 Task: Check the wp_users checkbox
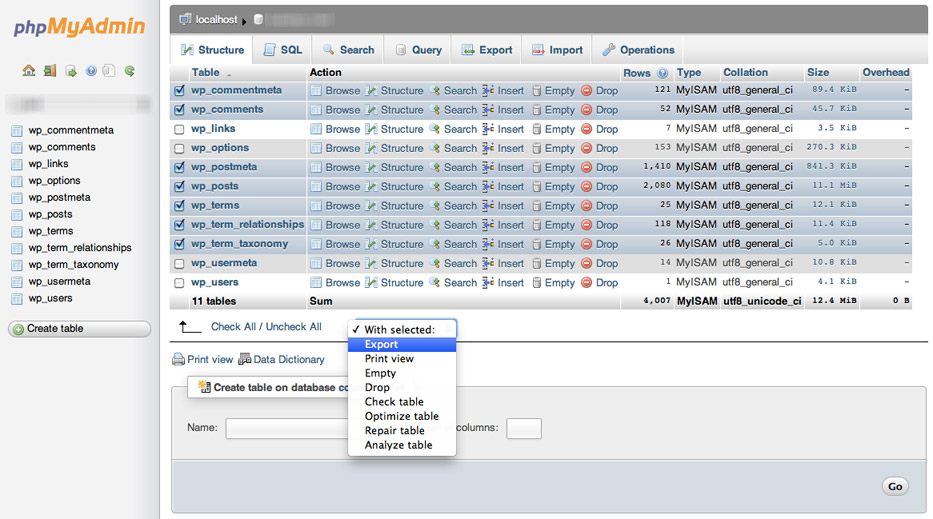click(179, 283)
